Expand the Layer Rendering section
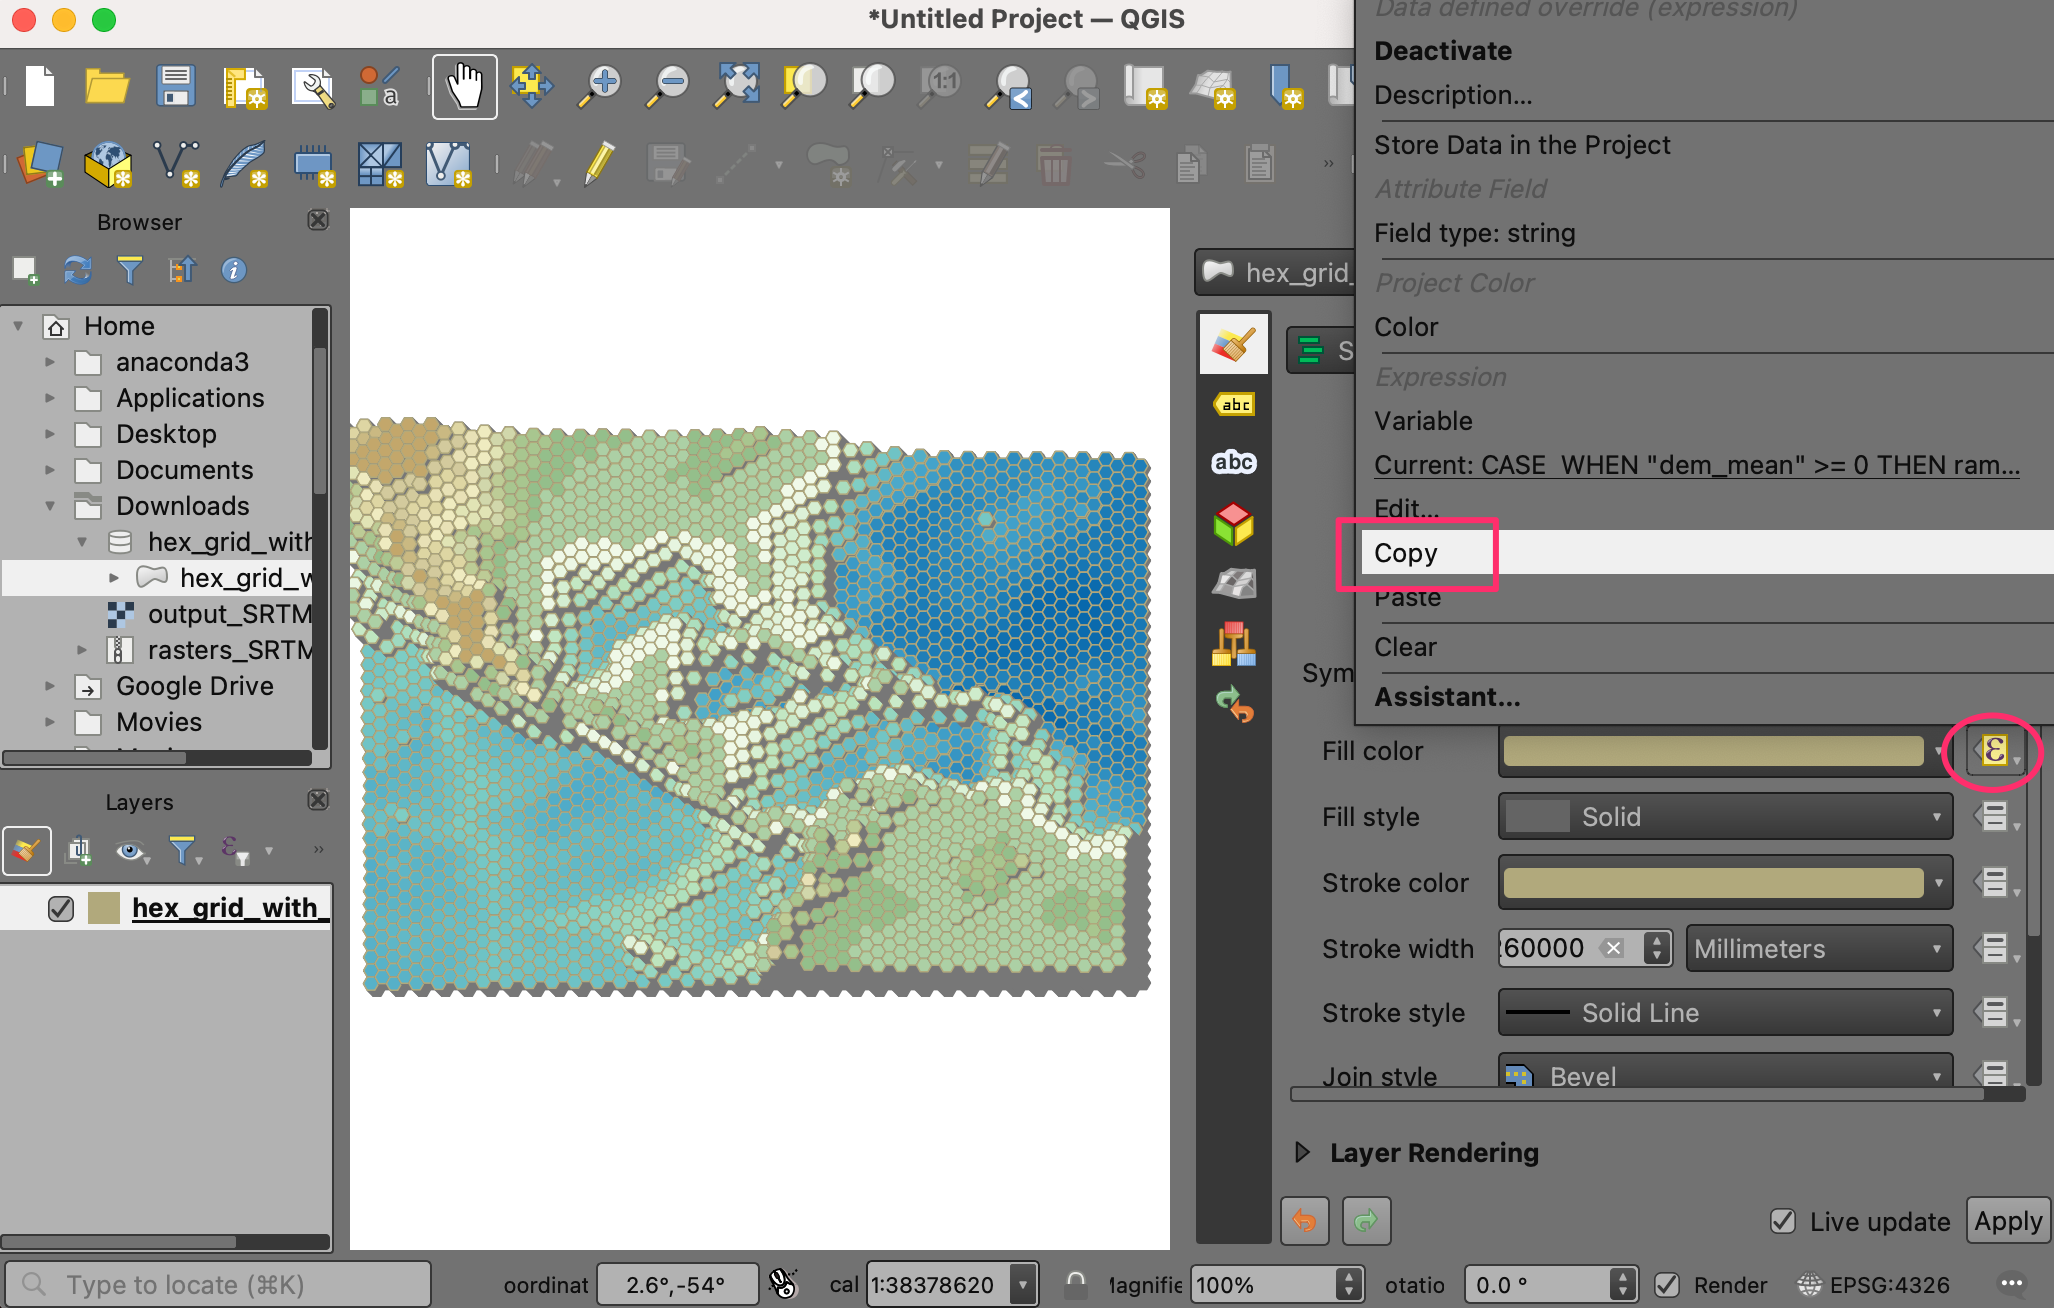The image size is (2054, 1308). 1302,1153
